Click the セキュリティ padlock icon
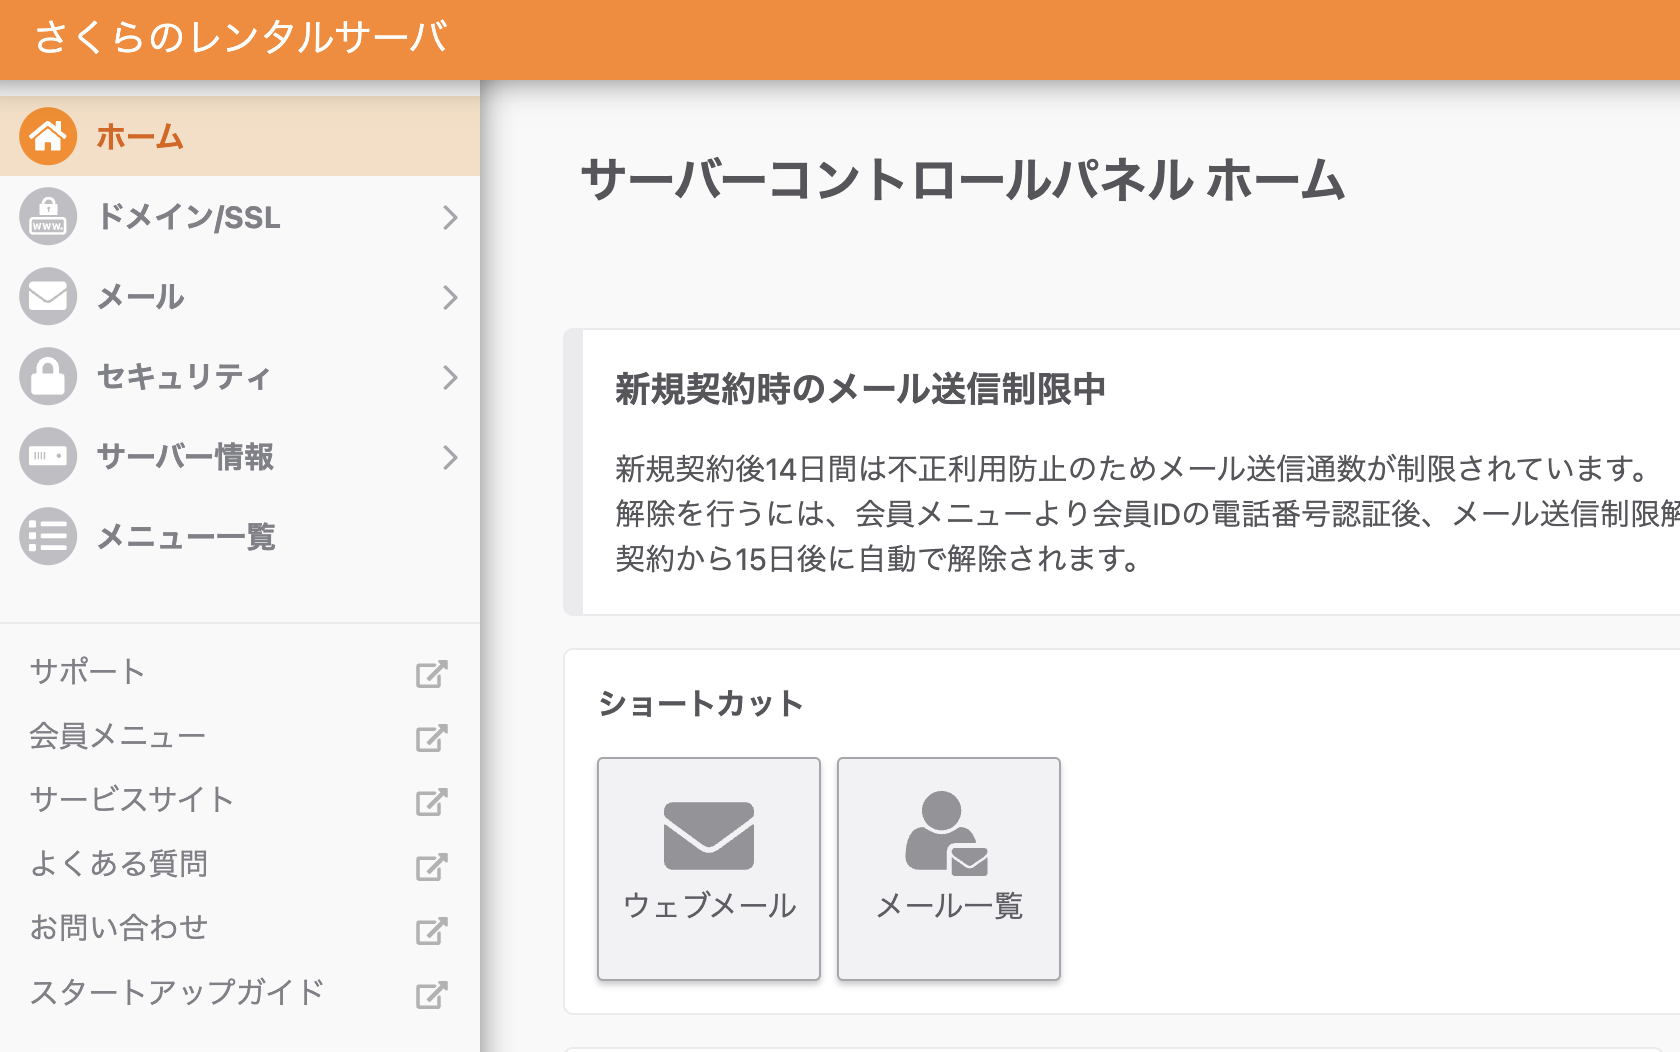The height and width of the screenshot is (1052, 1680). [x=48, y=376]
